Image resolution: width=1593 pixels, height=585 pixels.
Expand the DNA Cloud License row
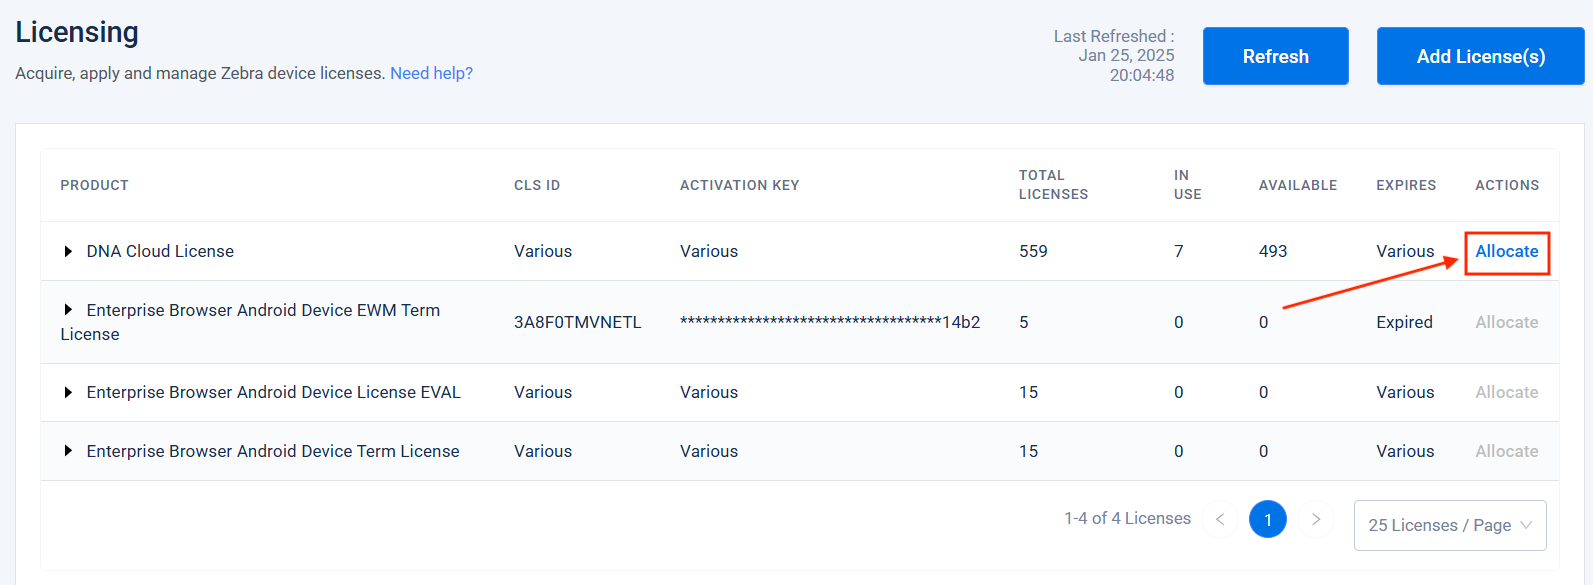[x=68, y=251]
